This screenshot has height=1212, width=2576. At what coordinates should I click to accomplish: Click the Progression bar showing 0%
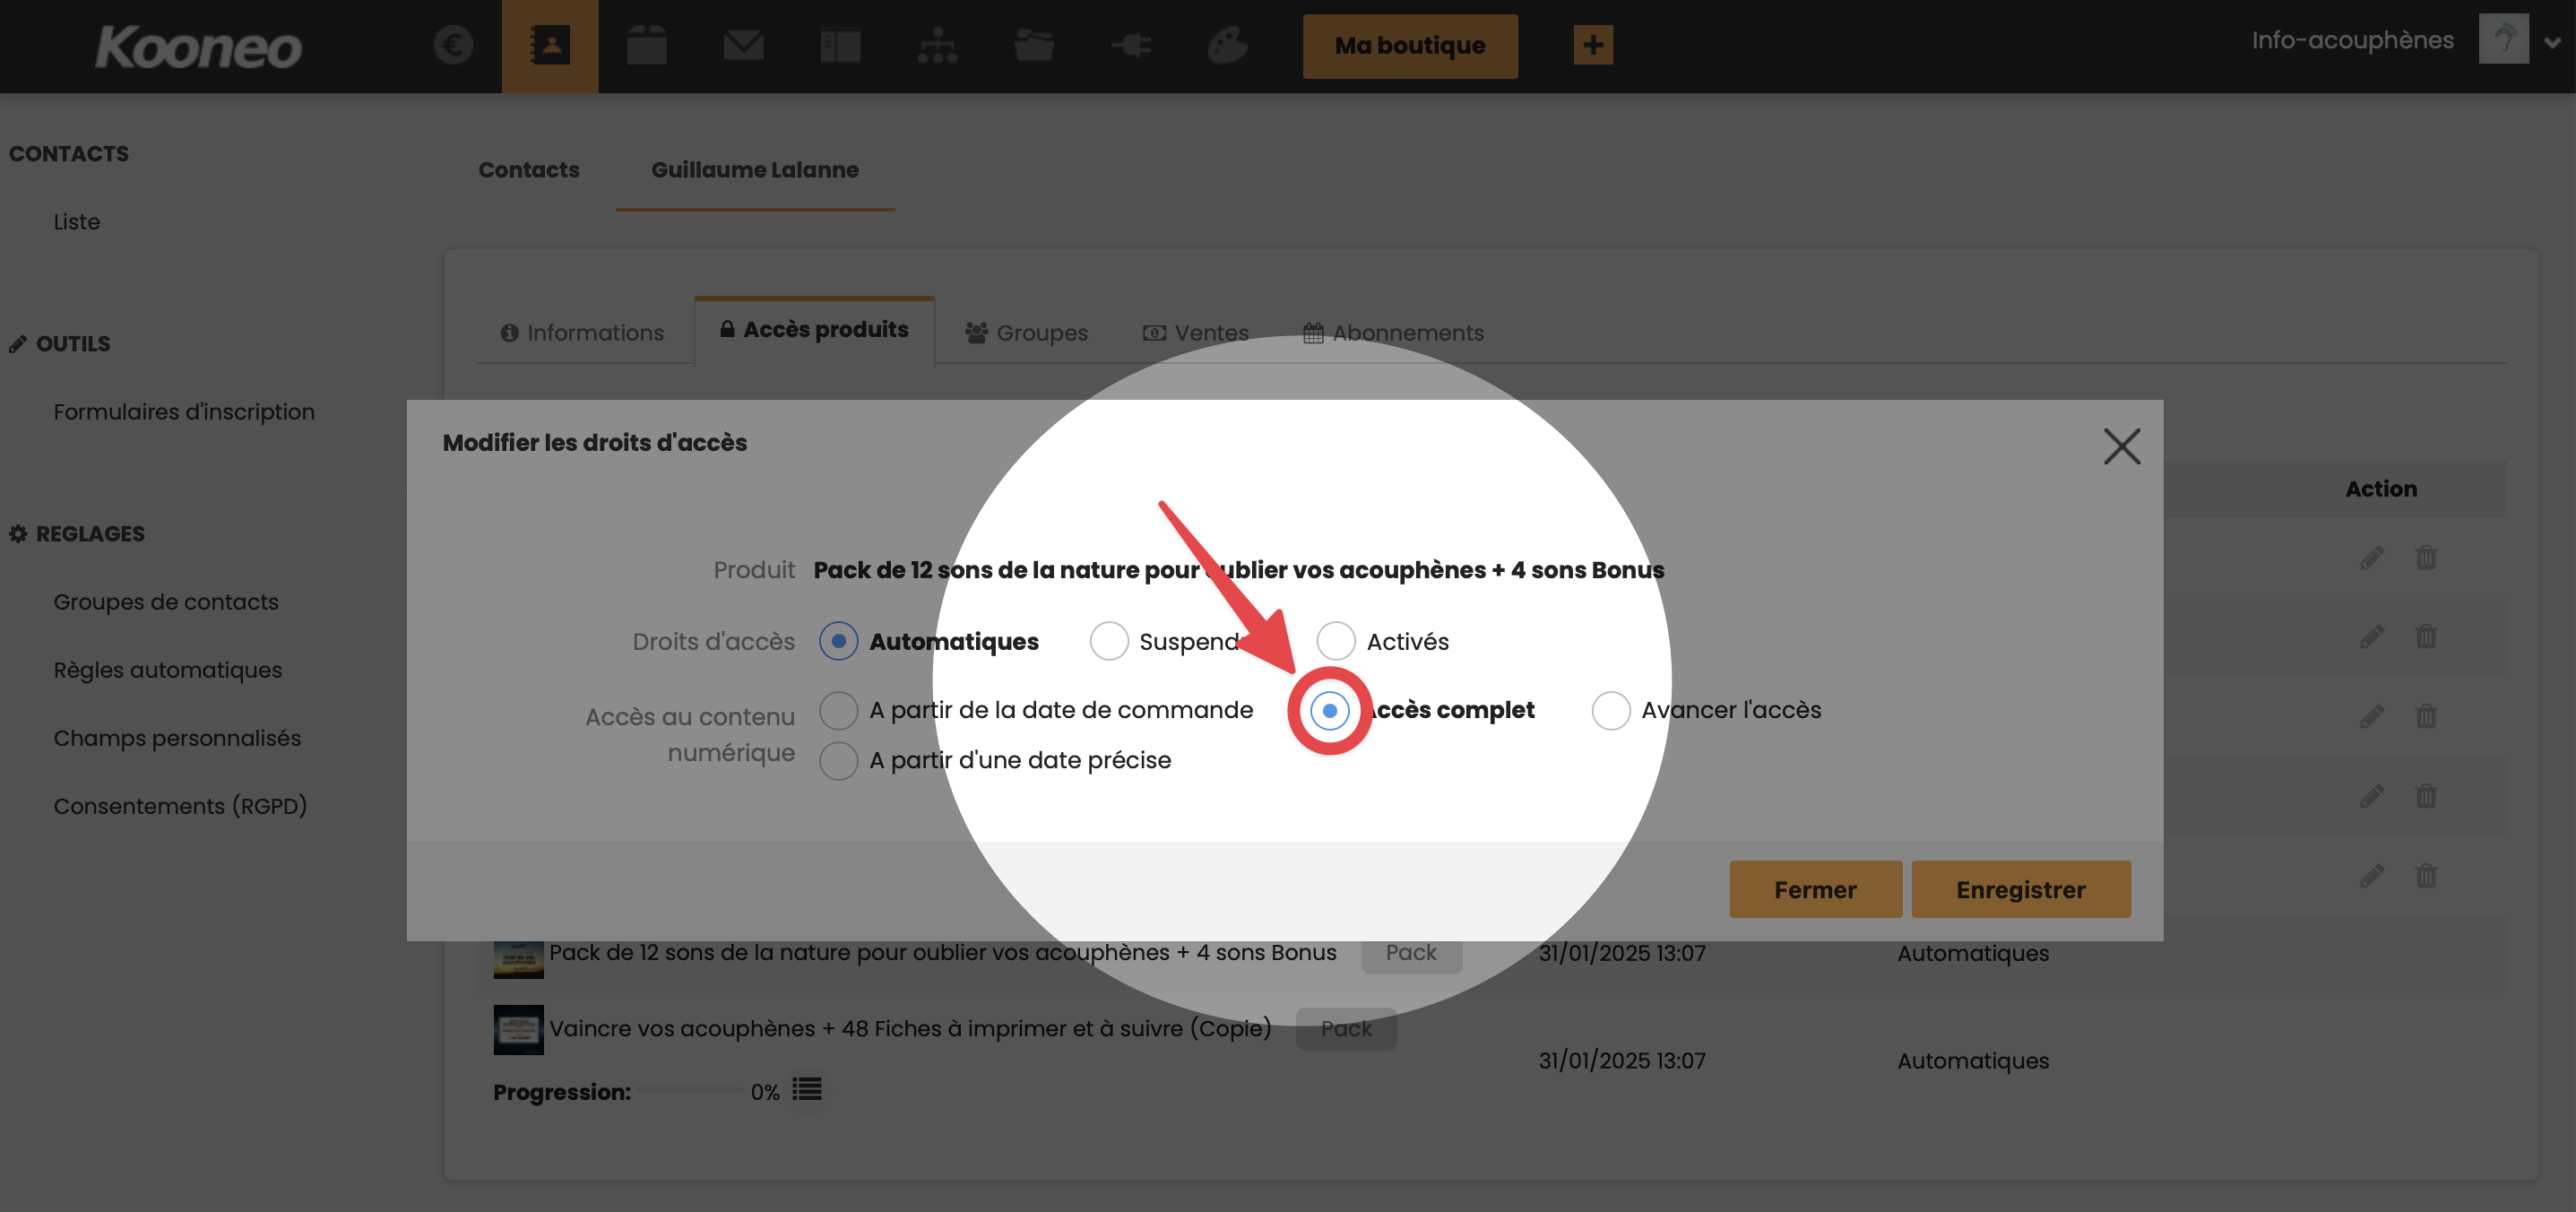point(692,1092)
